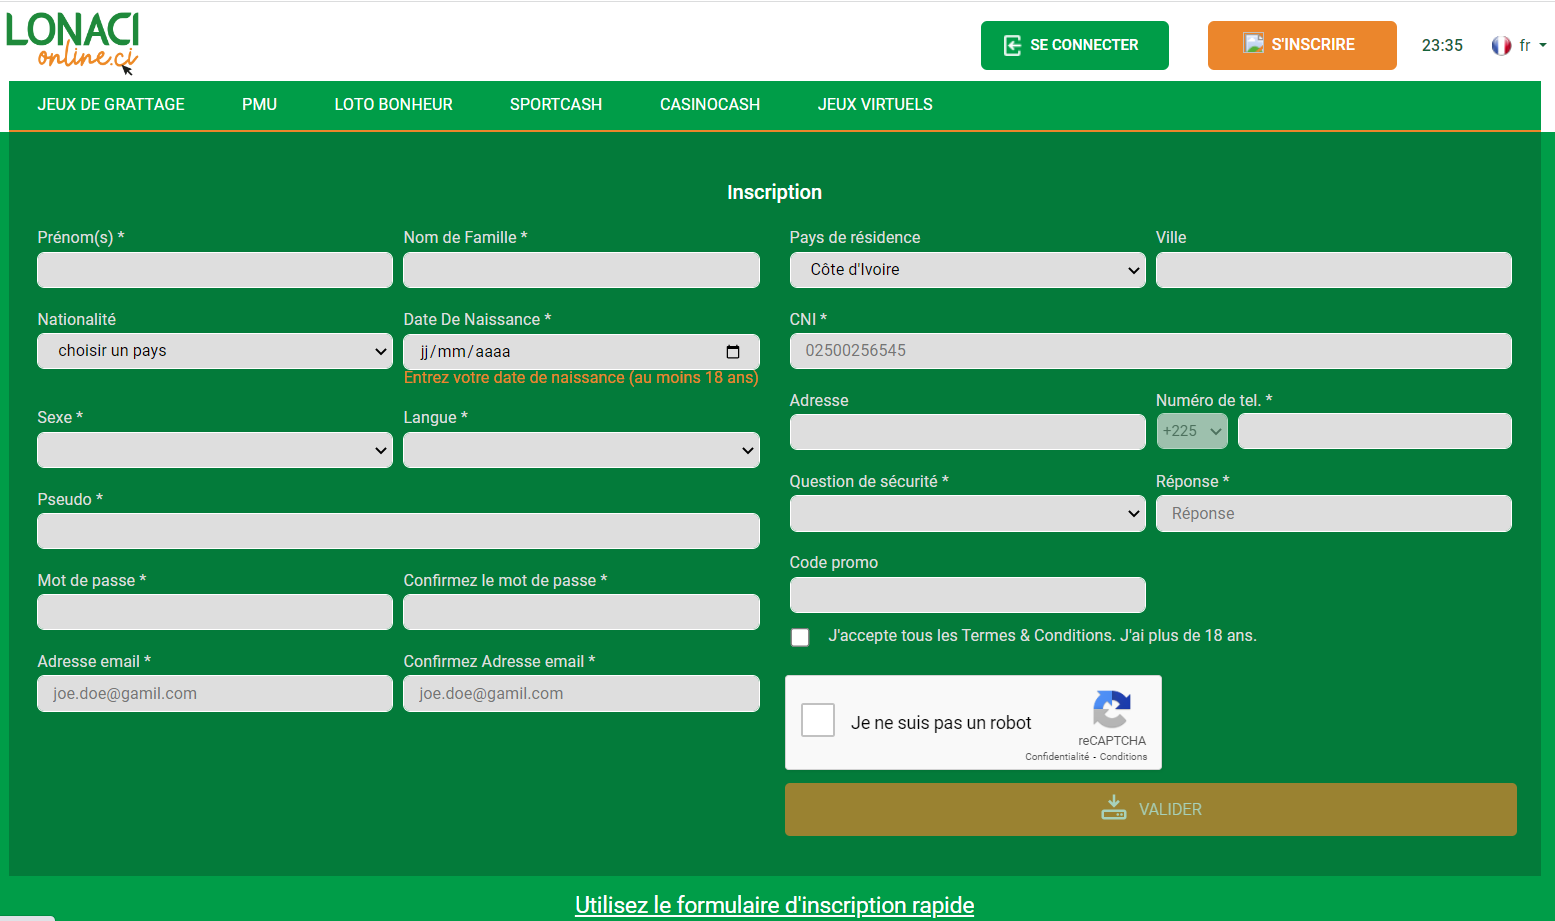The height and width of the screenshot is (921, 1555).
Task: Click the 'Entrez votre date de naissance' hint text
Action: 581,378
